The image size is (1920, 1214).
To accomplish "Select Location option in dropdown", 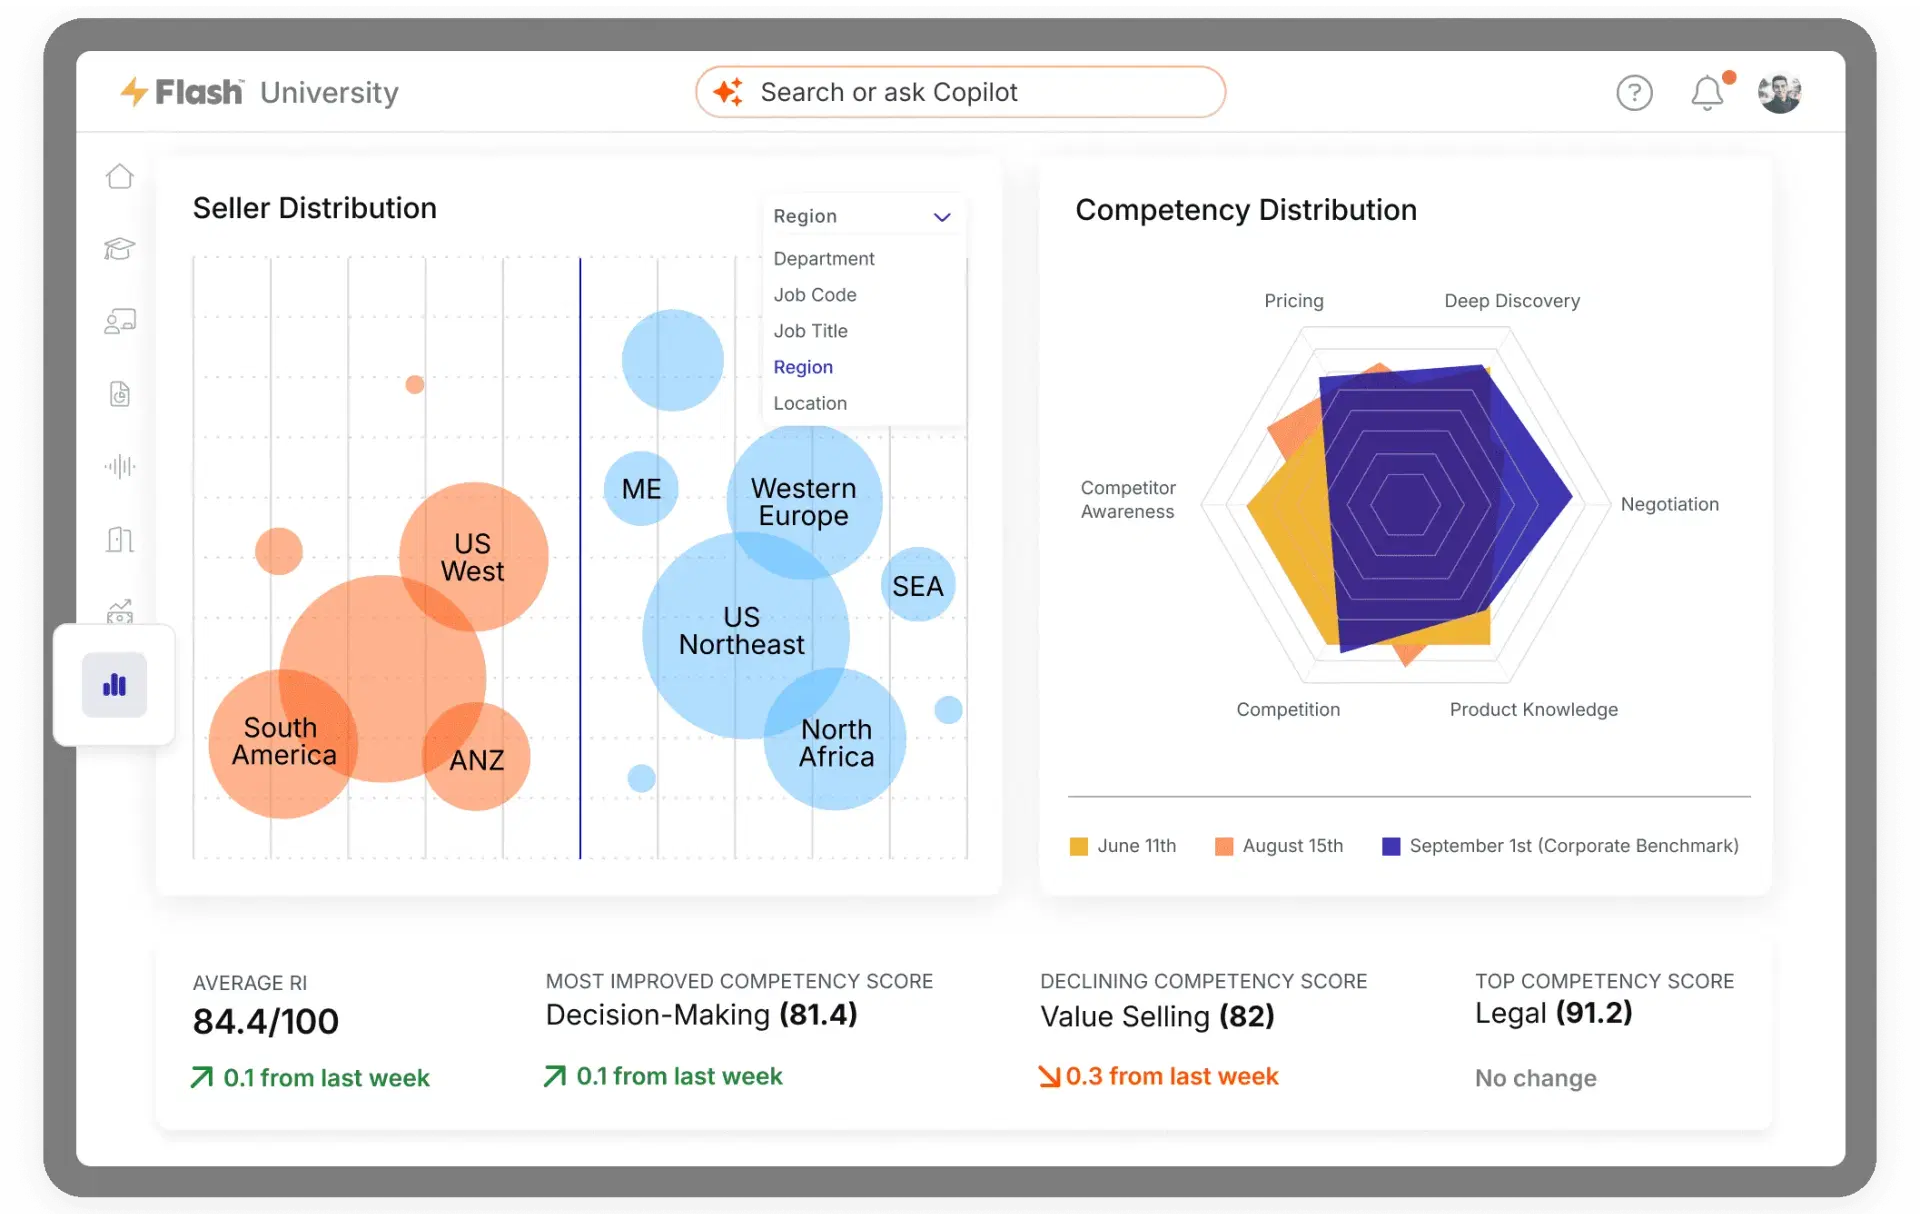I will pyautogui.click(x=810, y=403).
